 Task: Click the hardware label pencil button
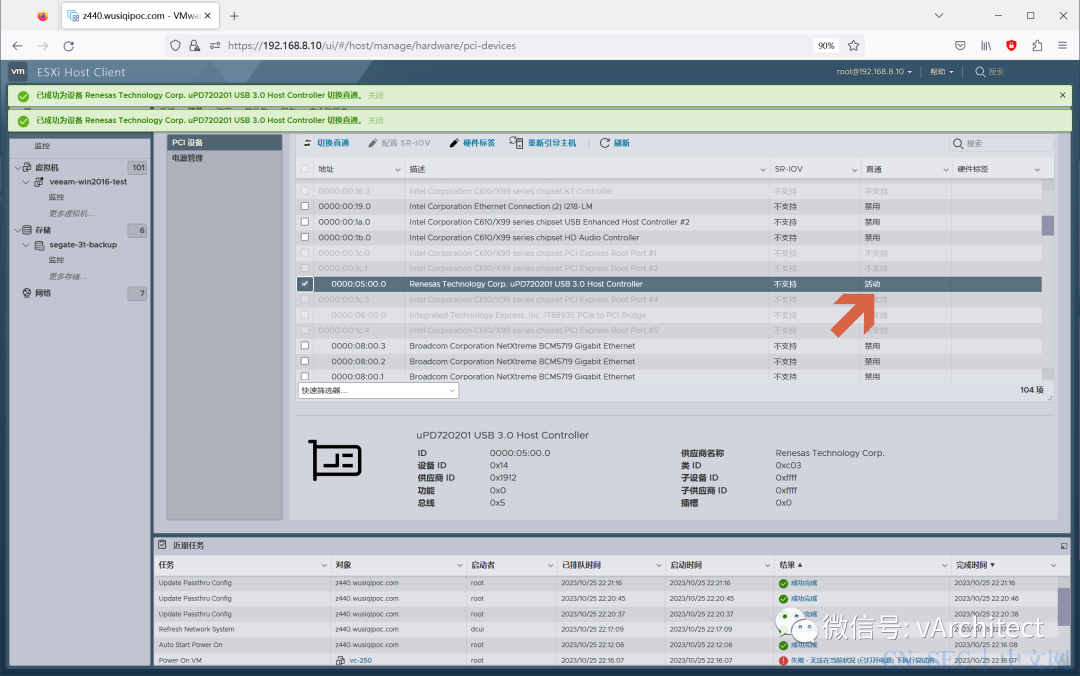point(472,143)
